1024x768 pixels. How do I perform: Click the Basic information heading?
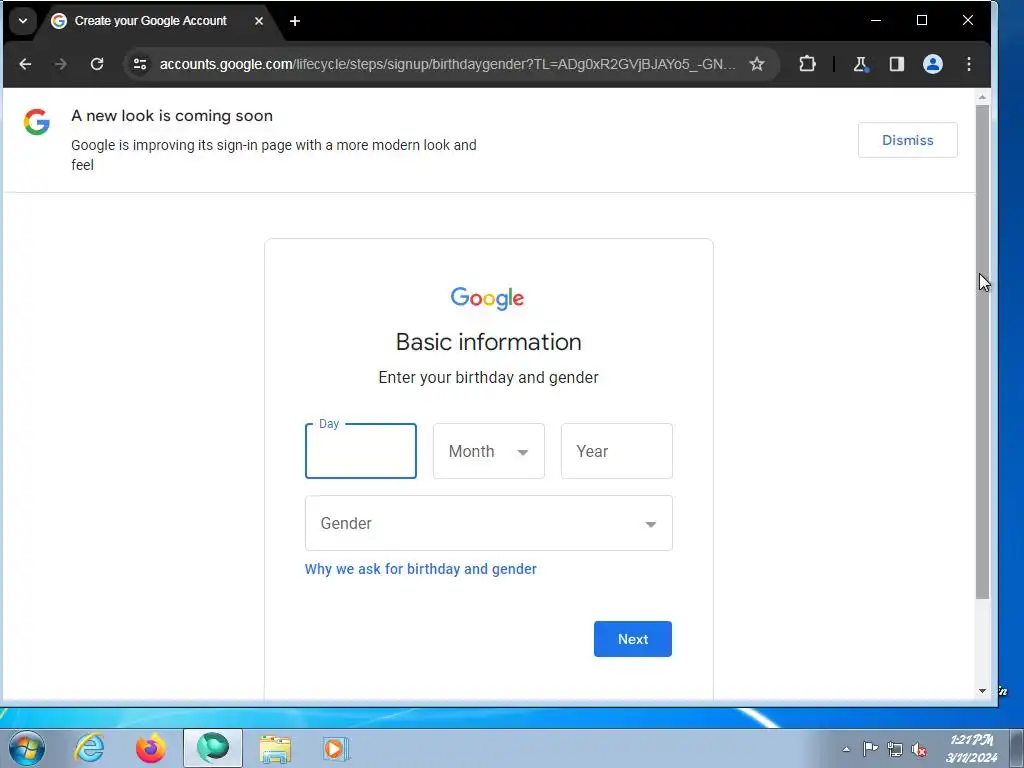click(x=488, y=342)
